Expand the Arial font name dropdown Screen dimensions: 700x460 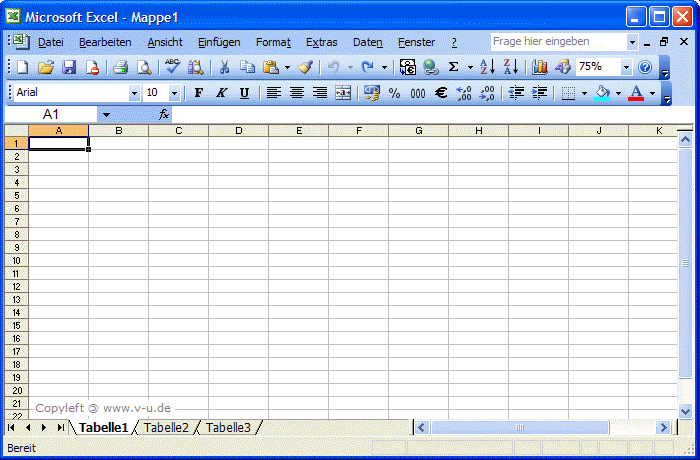pos(134,93)
